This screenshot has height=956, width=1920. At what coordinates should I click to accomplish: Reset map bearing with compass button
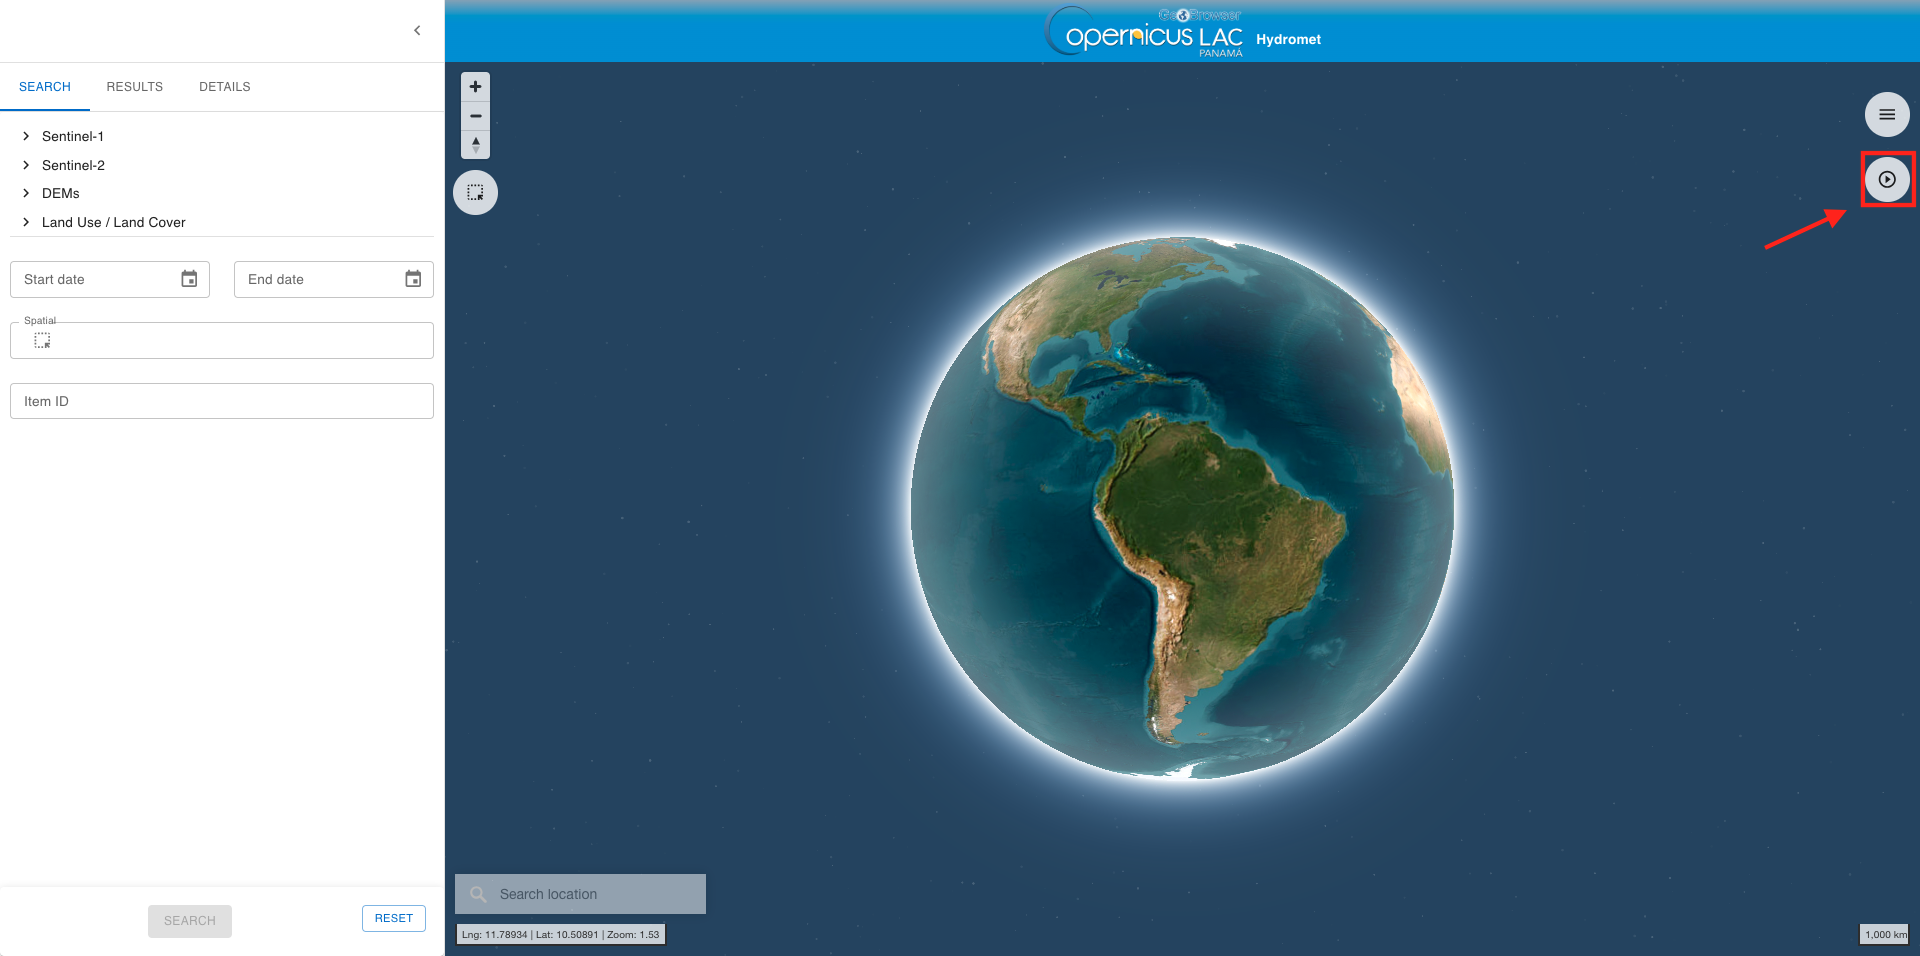pos(475,145)
